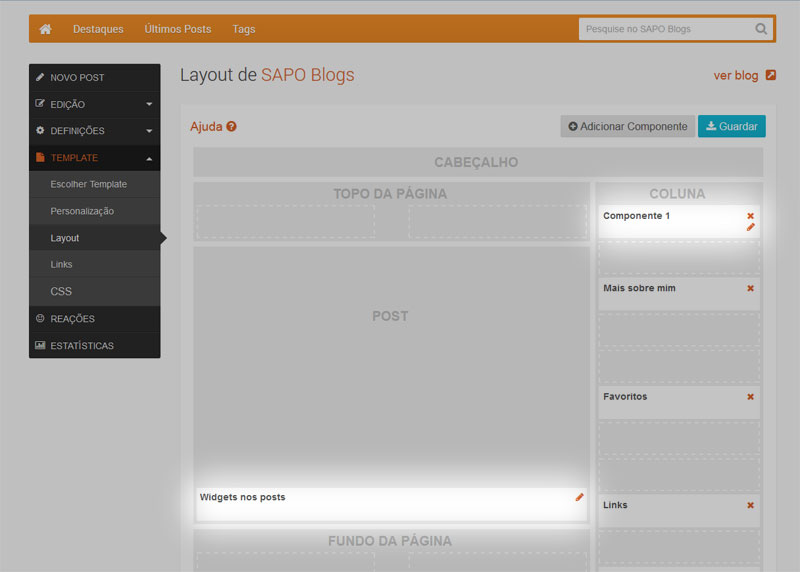Save layout with the Guardar button
800x572 pixels.
click(x=731, y=127)
